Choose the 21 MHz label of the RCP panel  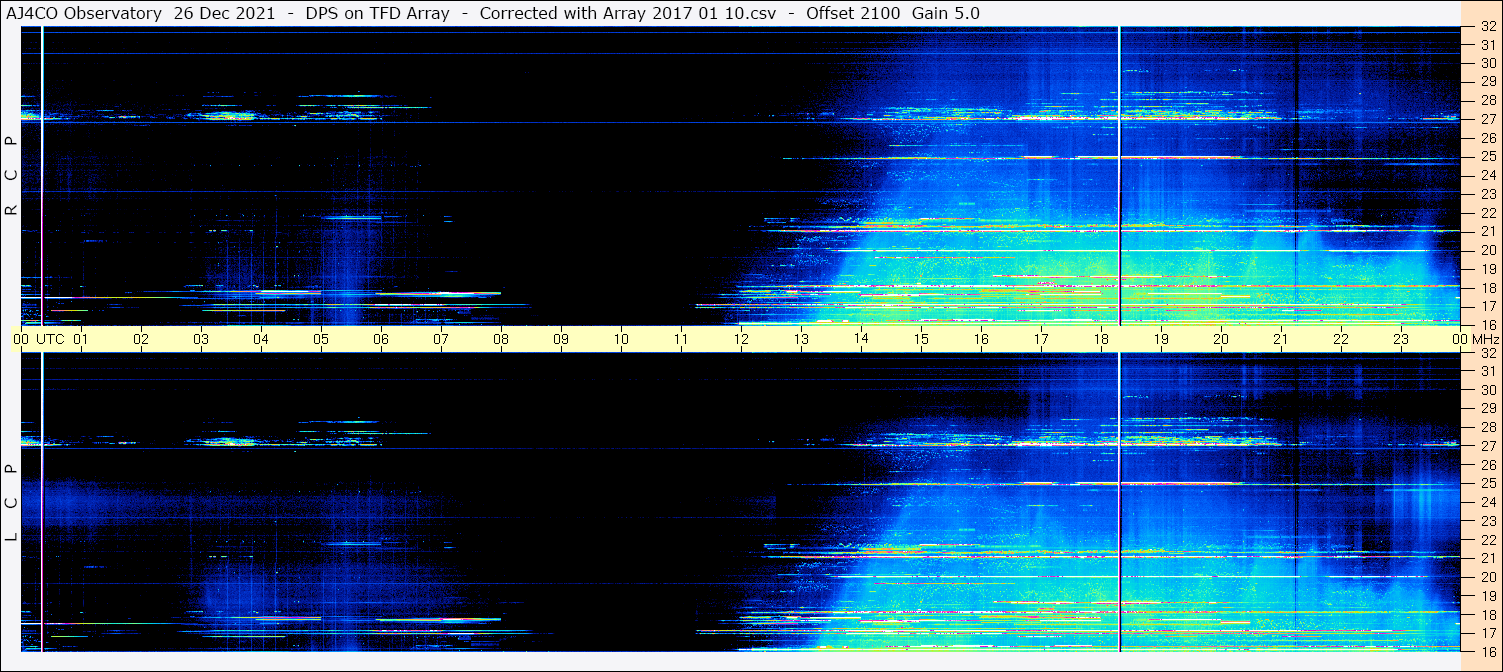click(1487, 231)
